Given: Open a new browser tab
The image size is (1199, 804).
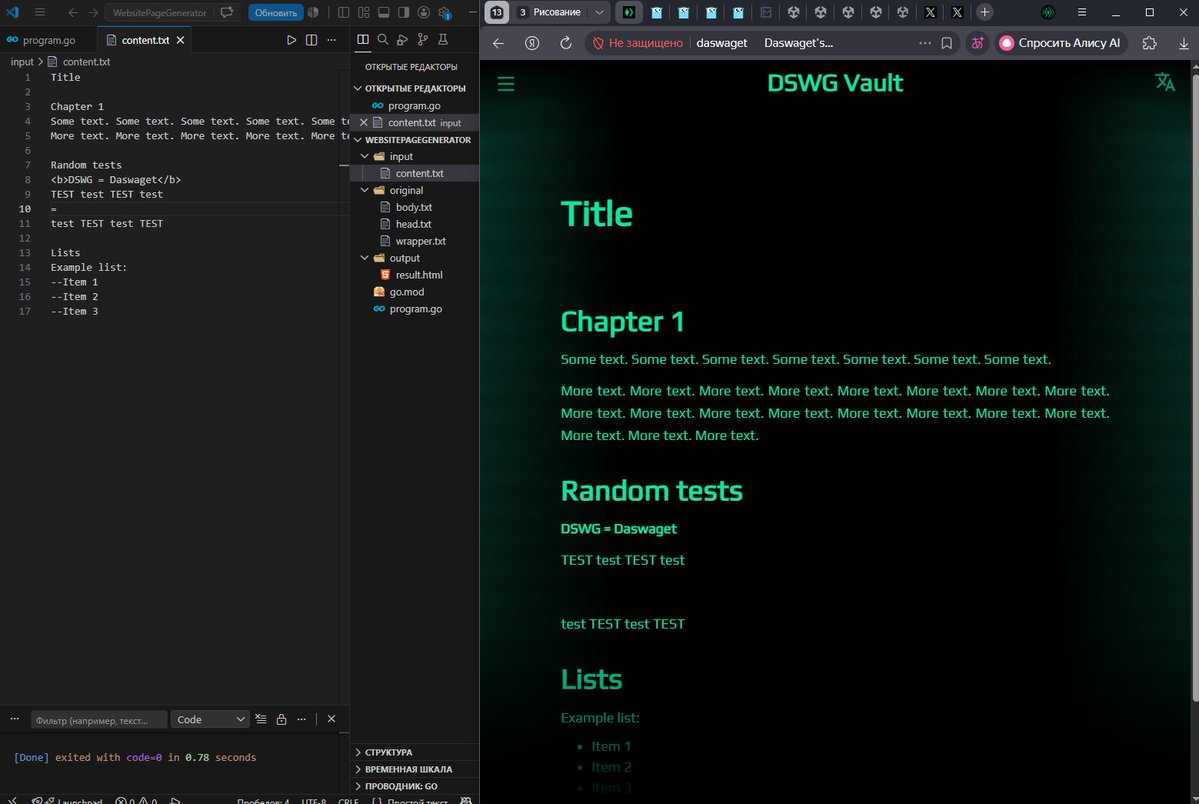Looking at the screenshot, I should (x=984, y=12).
